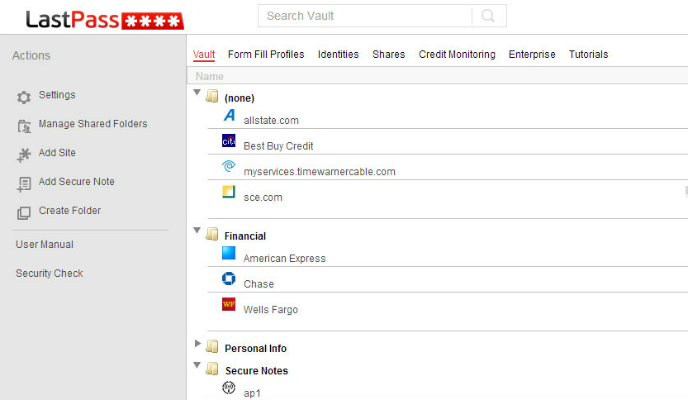Collapse the (none) folder triangle
The width and height of the screenshot is (688, 400).
tap(197, 92)
